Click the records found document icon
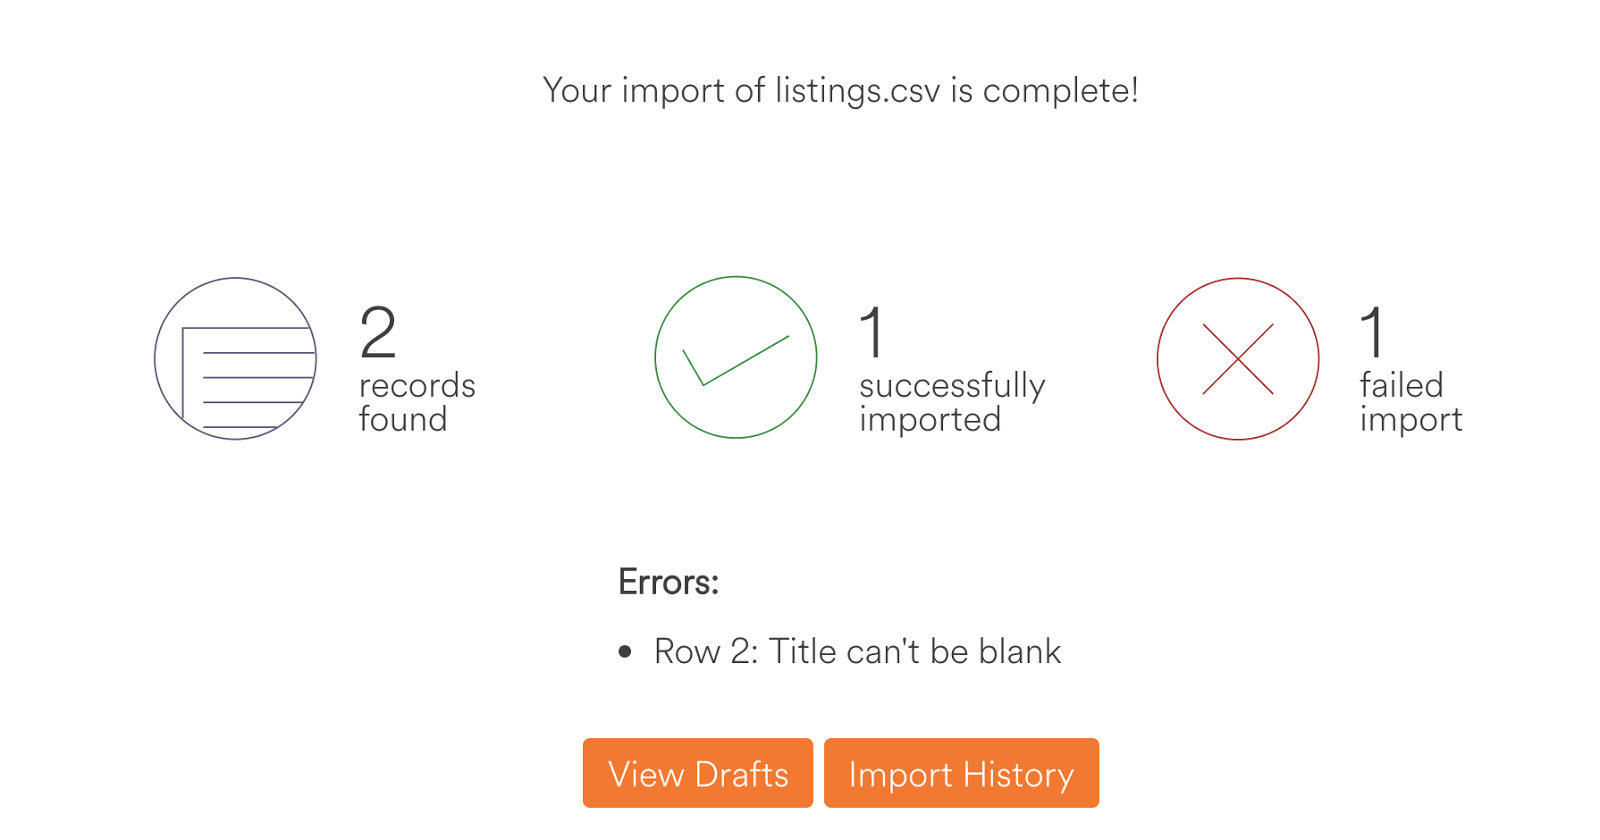The image size is (1600, 840). 235,359
